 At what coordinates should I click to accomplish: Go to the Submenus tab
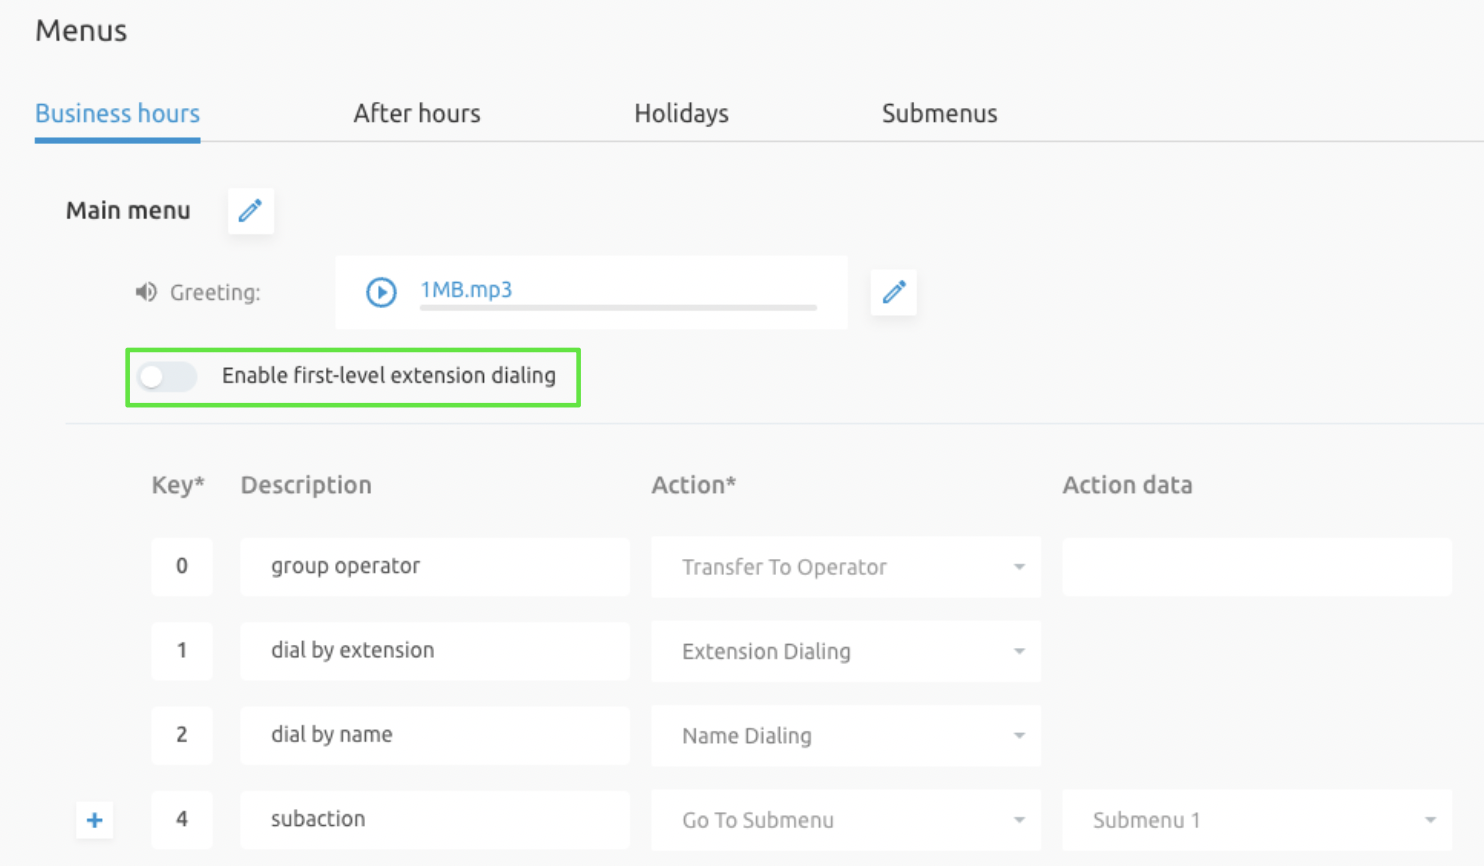(939, 114)
